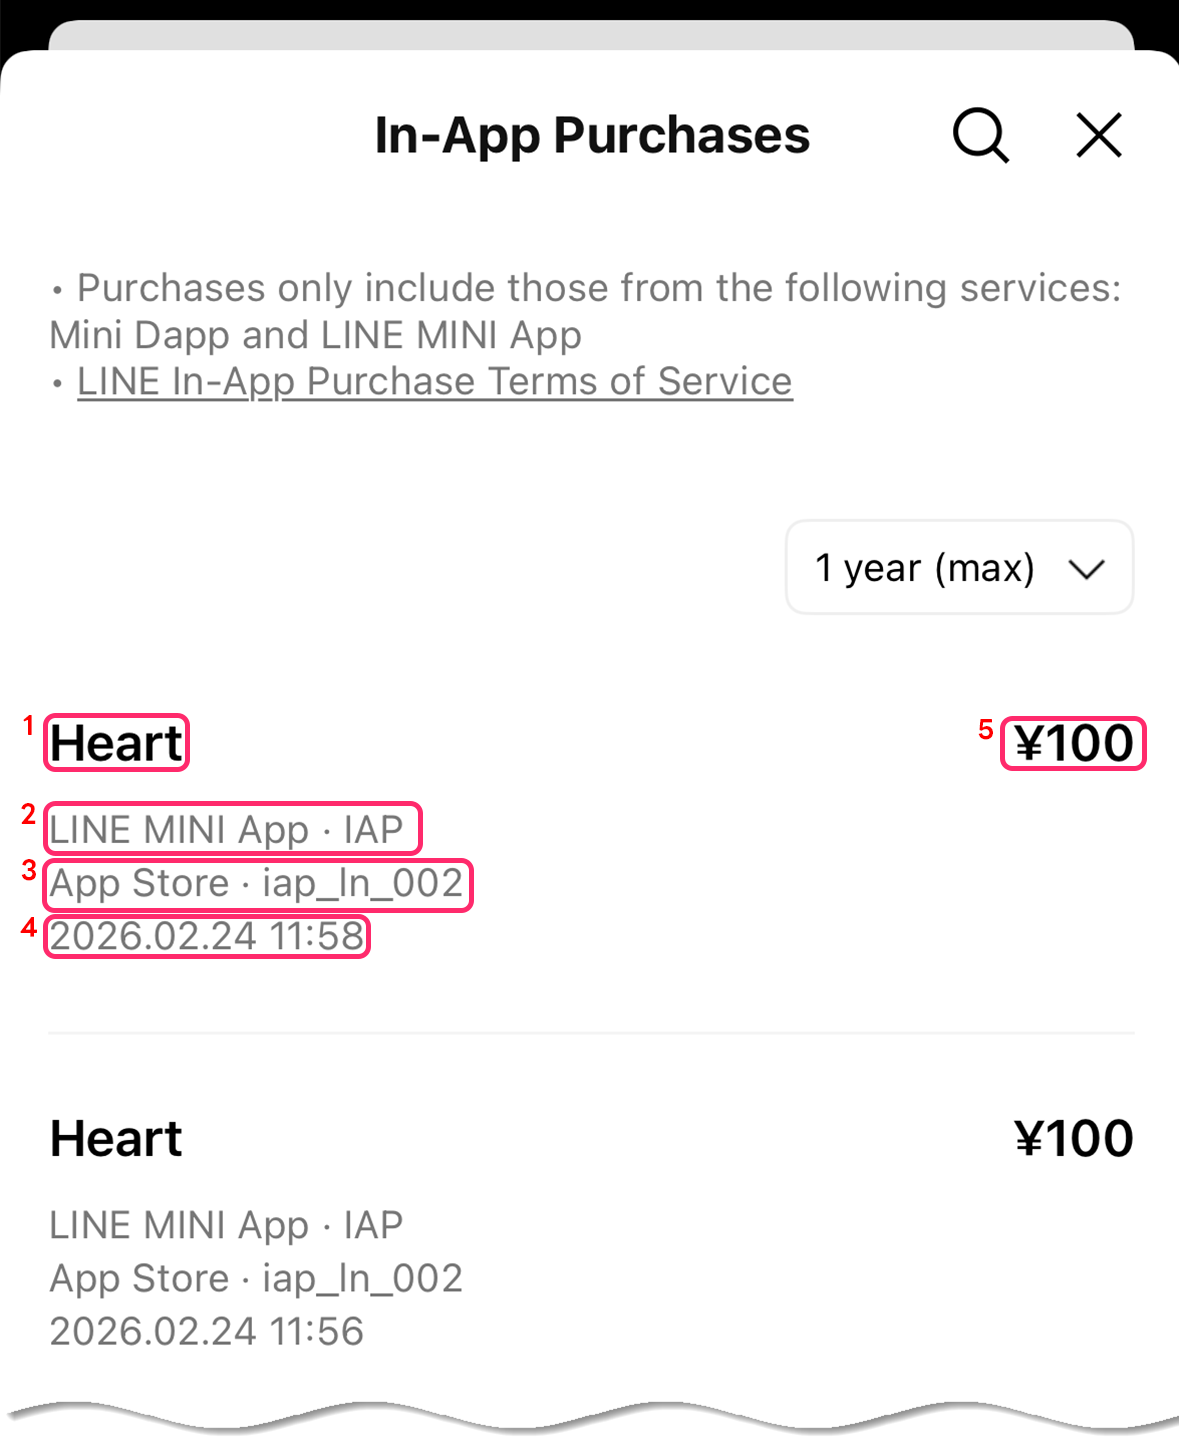Click the ¥100 price of first purchase

click(1073, 743)
